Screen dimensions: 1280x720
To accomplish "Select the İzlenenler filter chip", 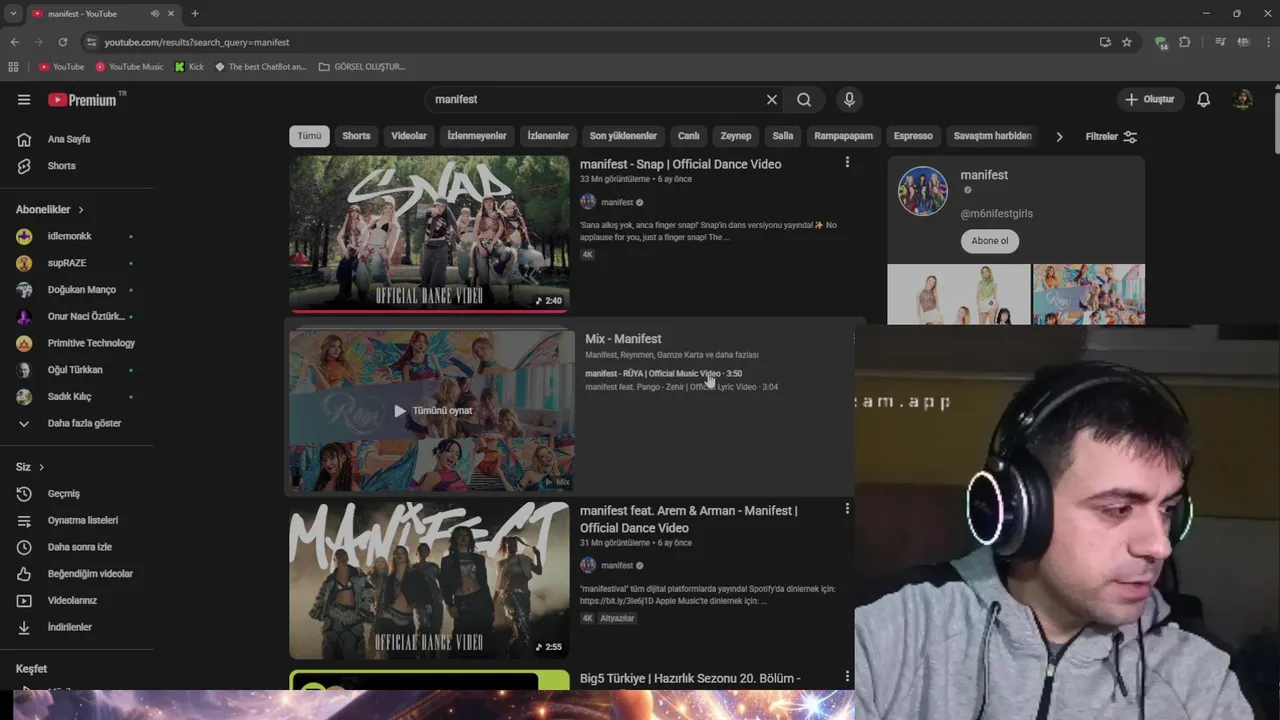I will point(548,136).
